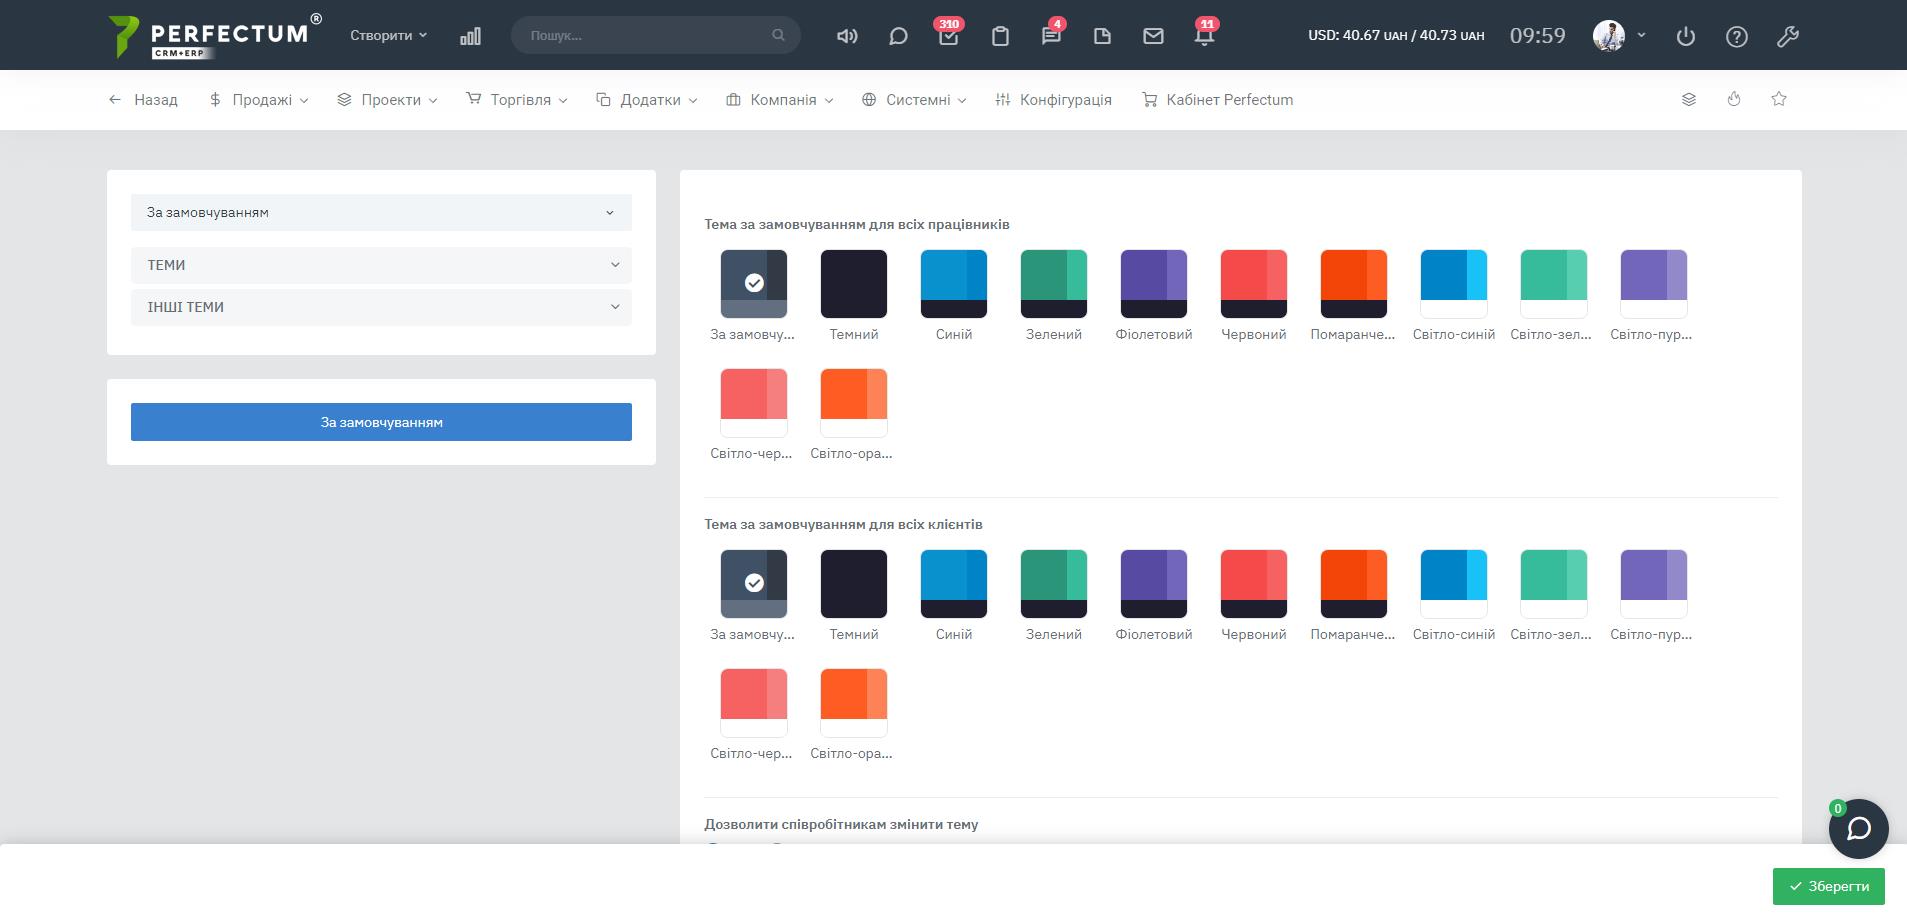Click the power logout icon
Screen dimensions: 1907x924
point(1686,36)
